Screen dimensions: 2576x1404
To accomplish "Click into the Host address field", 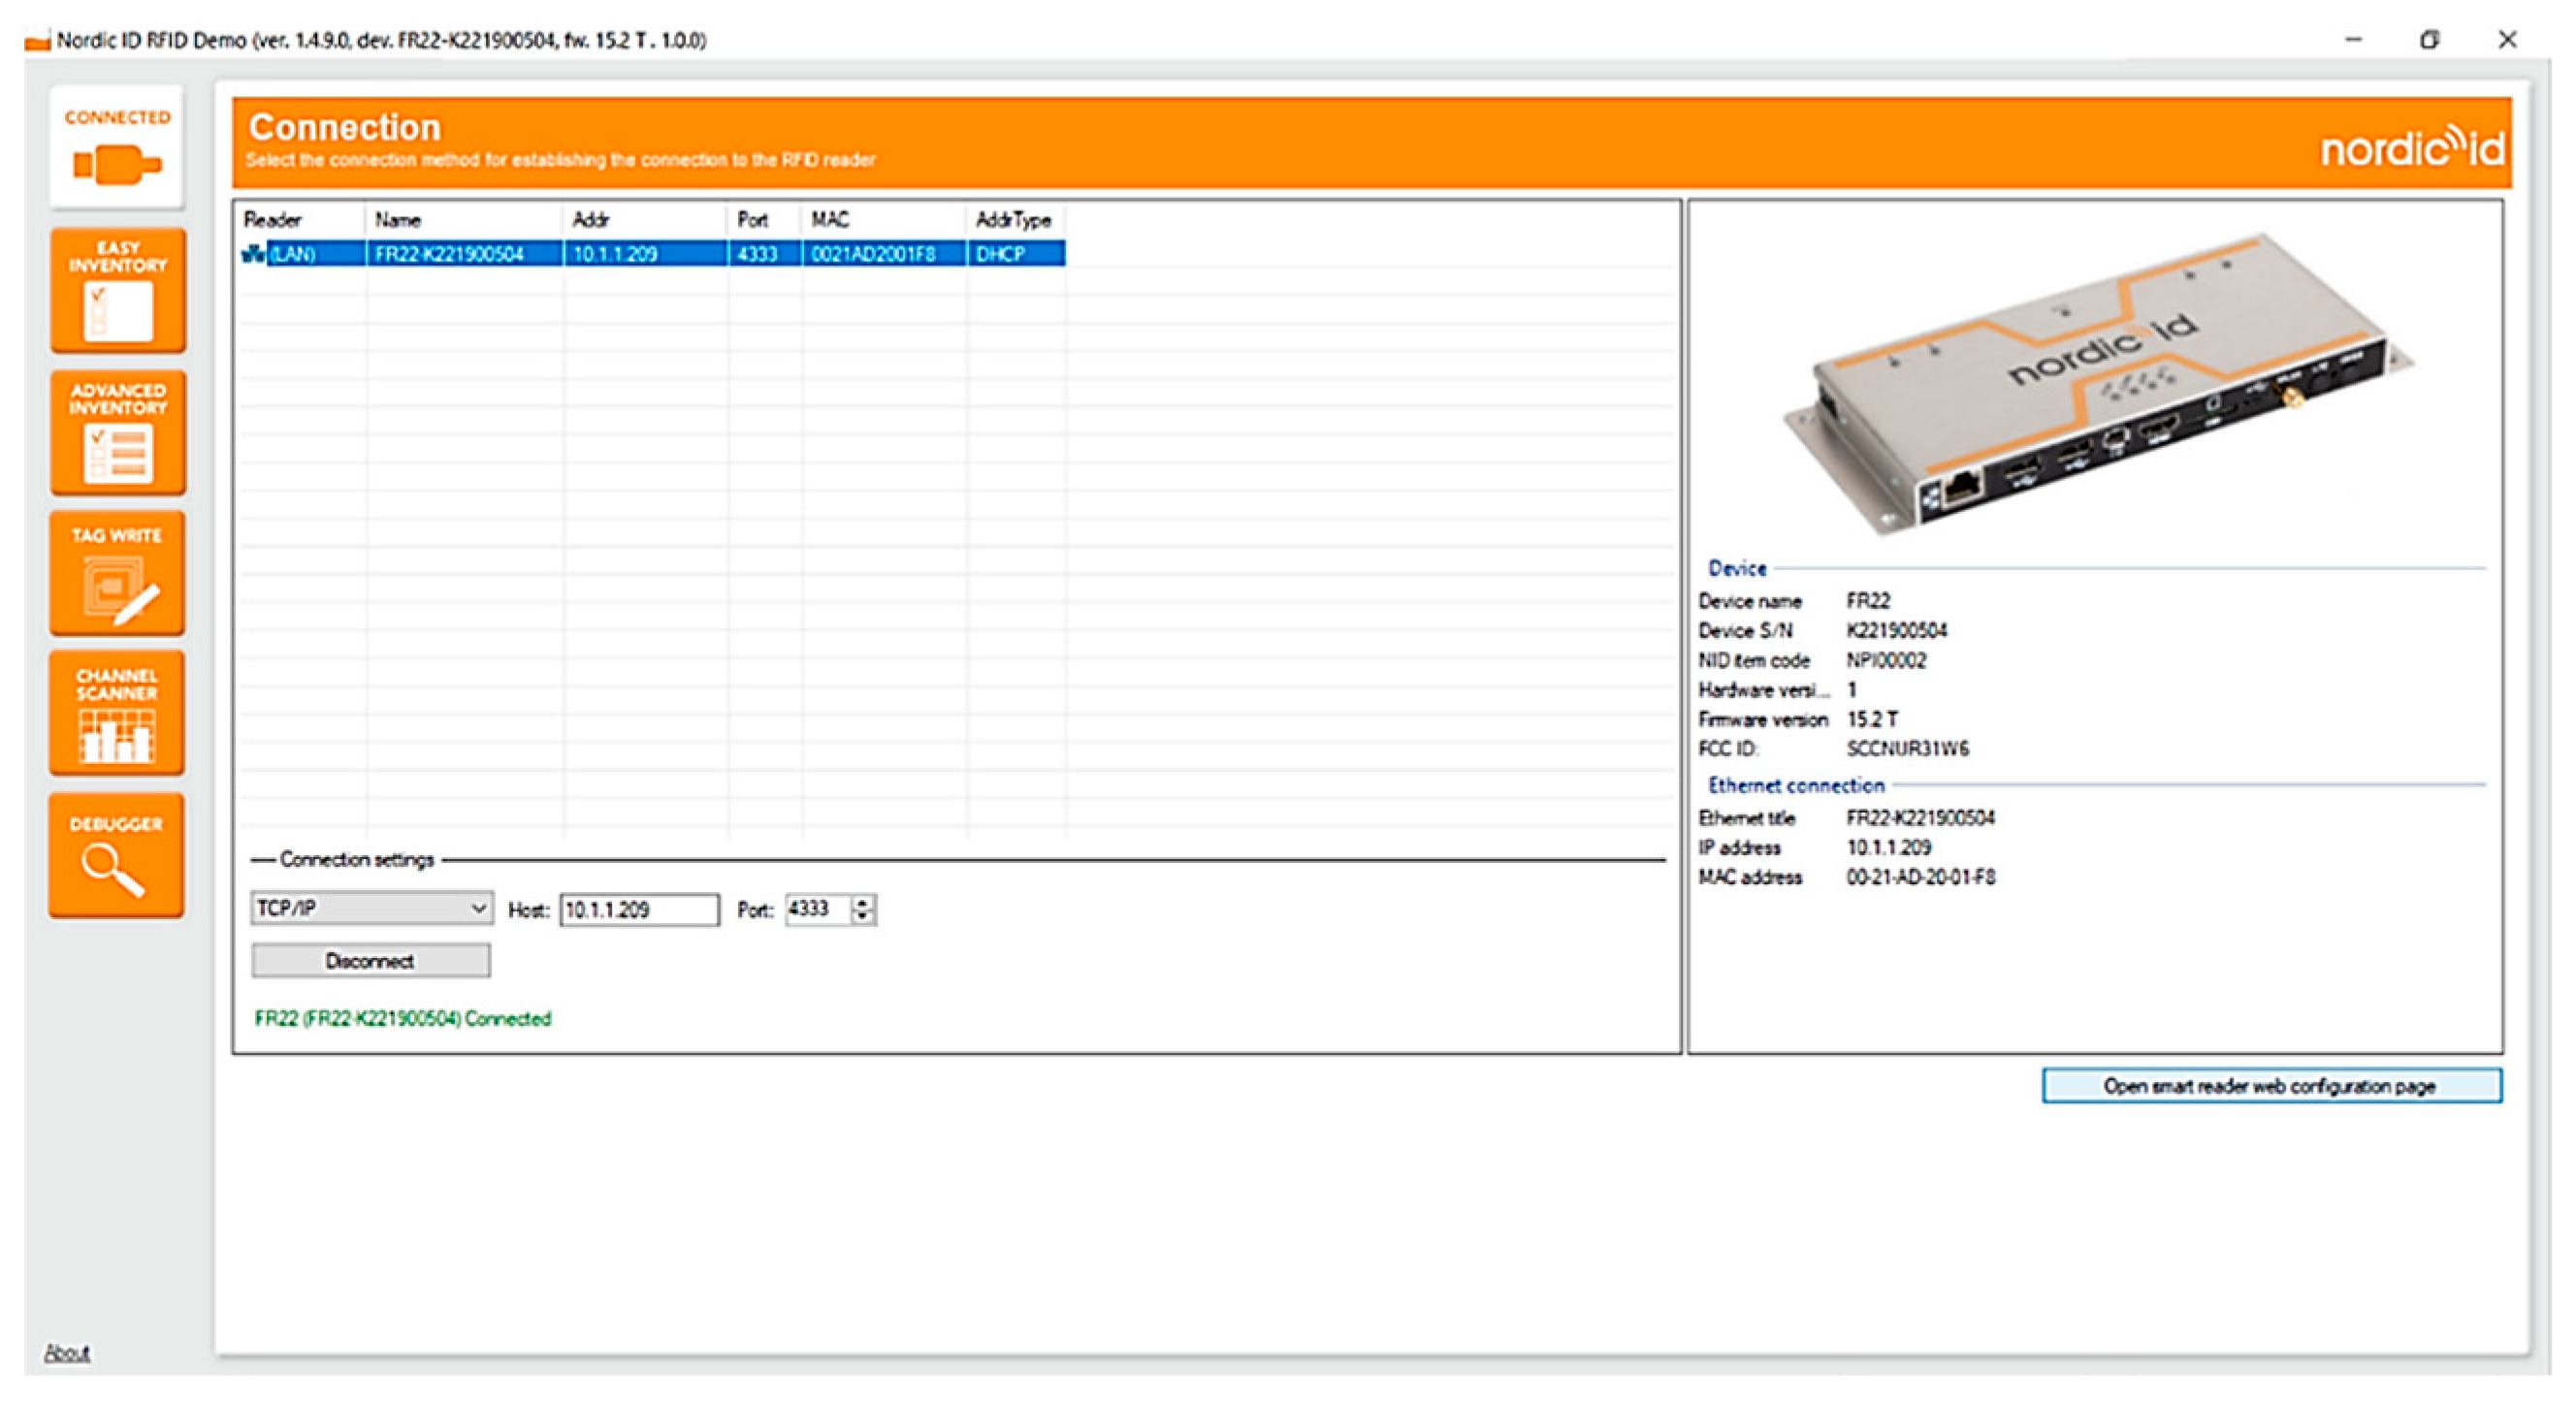I will tap(638, 909).
